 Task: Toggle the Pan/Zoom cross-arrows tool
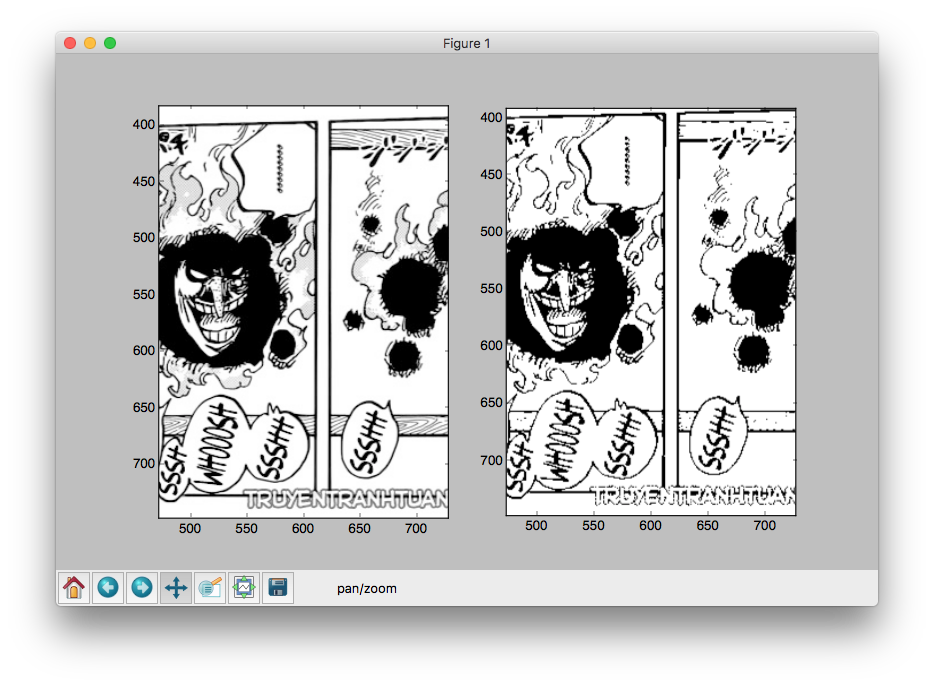click(176, 588)
